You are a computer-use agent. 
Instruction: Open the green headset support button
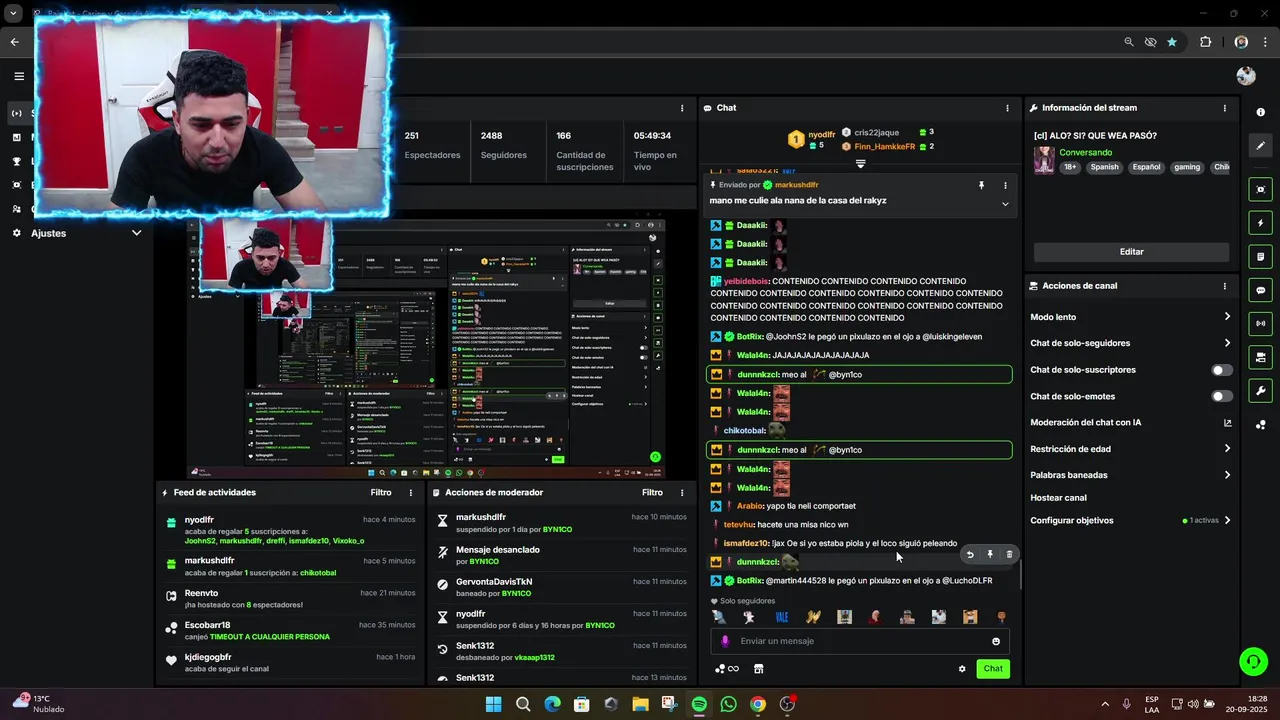click(x=1253, y=661)
